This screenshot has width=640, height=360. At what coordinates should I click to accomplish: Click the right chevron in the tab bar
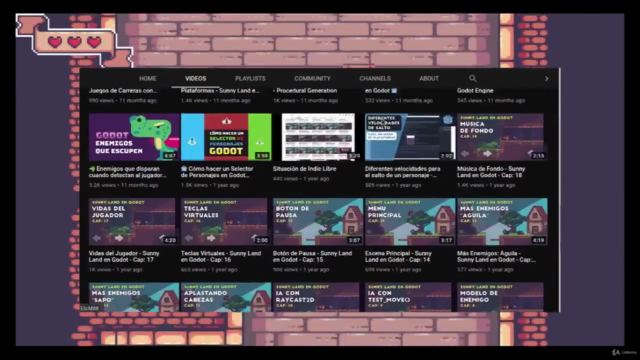pos(547,79)
